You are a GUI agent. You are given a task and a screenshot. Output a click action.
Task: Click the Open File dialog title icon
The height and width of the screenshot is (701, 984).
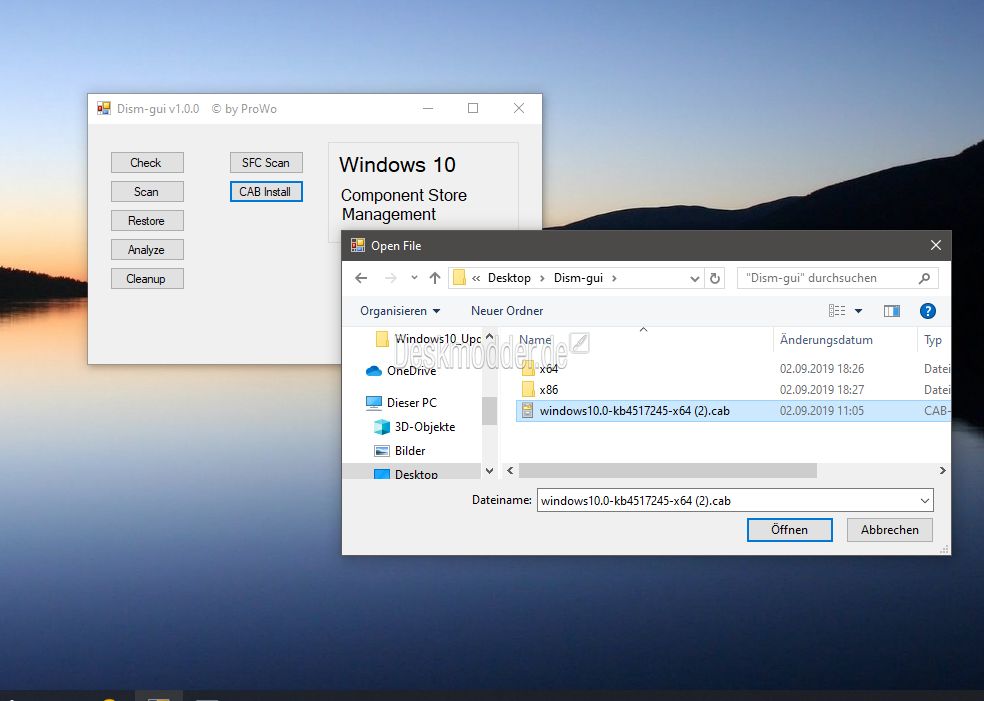click(x=358, y=245)
